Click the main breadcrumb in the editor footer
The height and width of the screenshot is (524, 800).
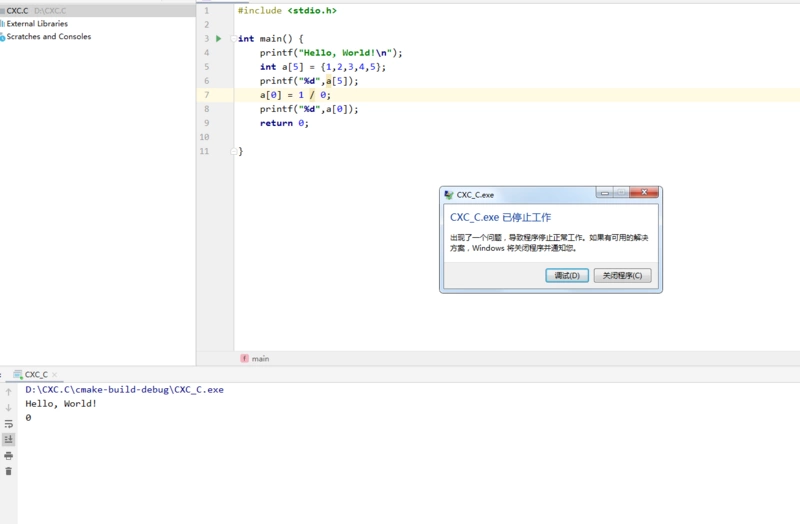pos(260,358)
